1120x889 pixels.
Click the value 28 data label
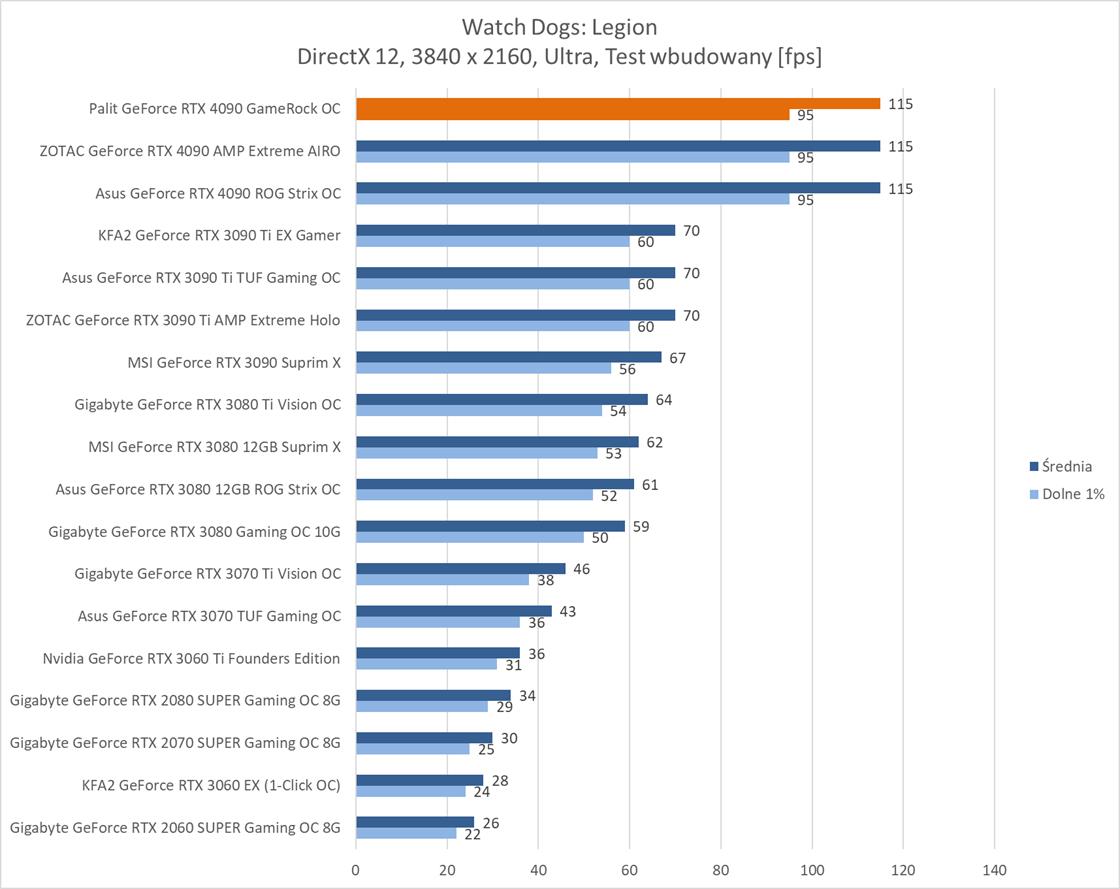point(500,781)
